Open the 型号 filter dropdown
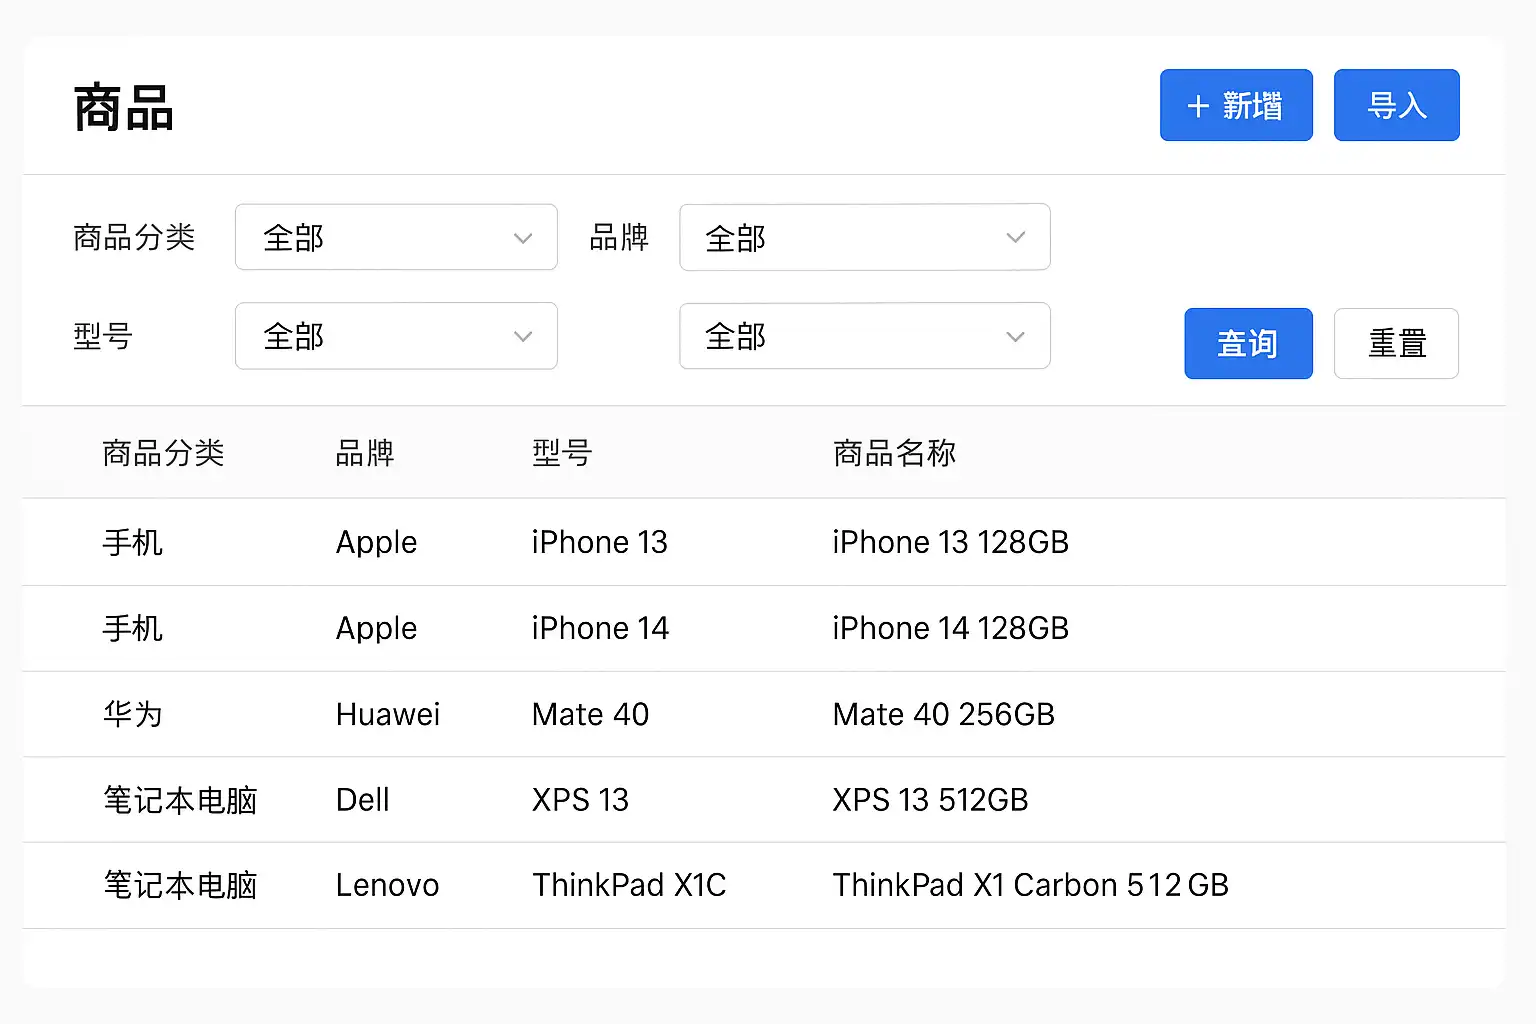The height and width of the screenshot is (1024, 1536). coord(396,336)
